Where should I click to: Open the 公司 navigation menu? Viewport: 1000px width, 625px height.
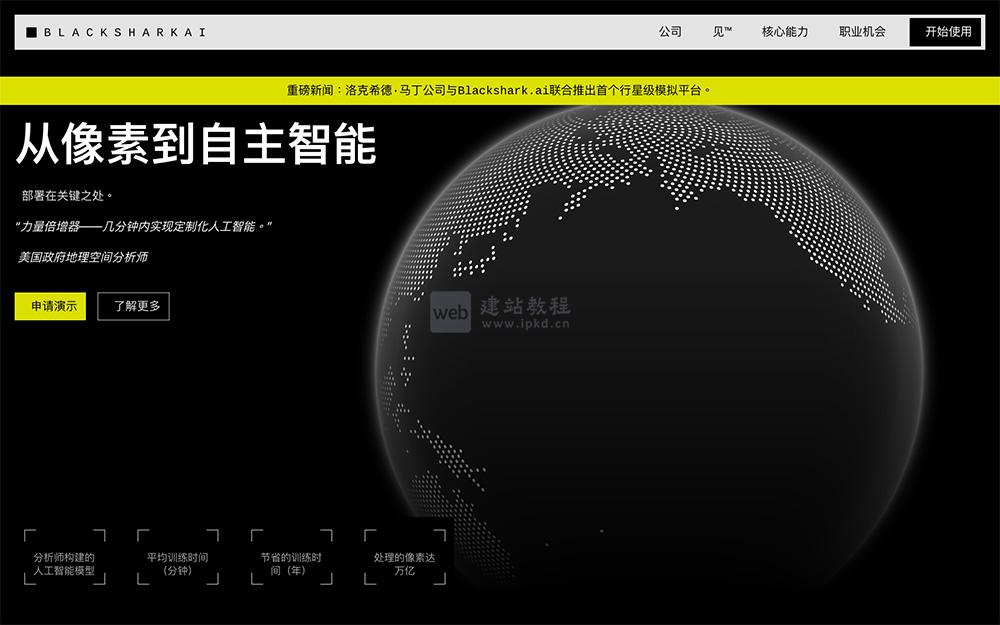coord(669,32)
